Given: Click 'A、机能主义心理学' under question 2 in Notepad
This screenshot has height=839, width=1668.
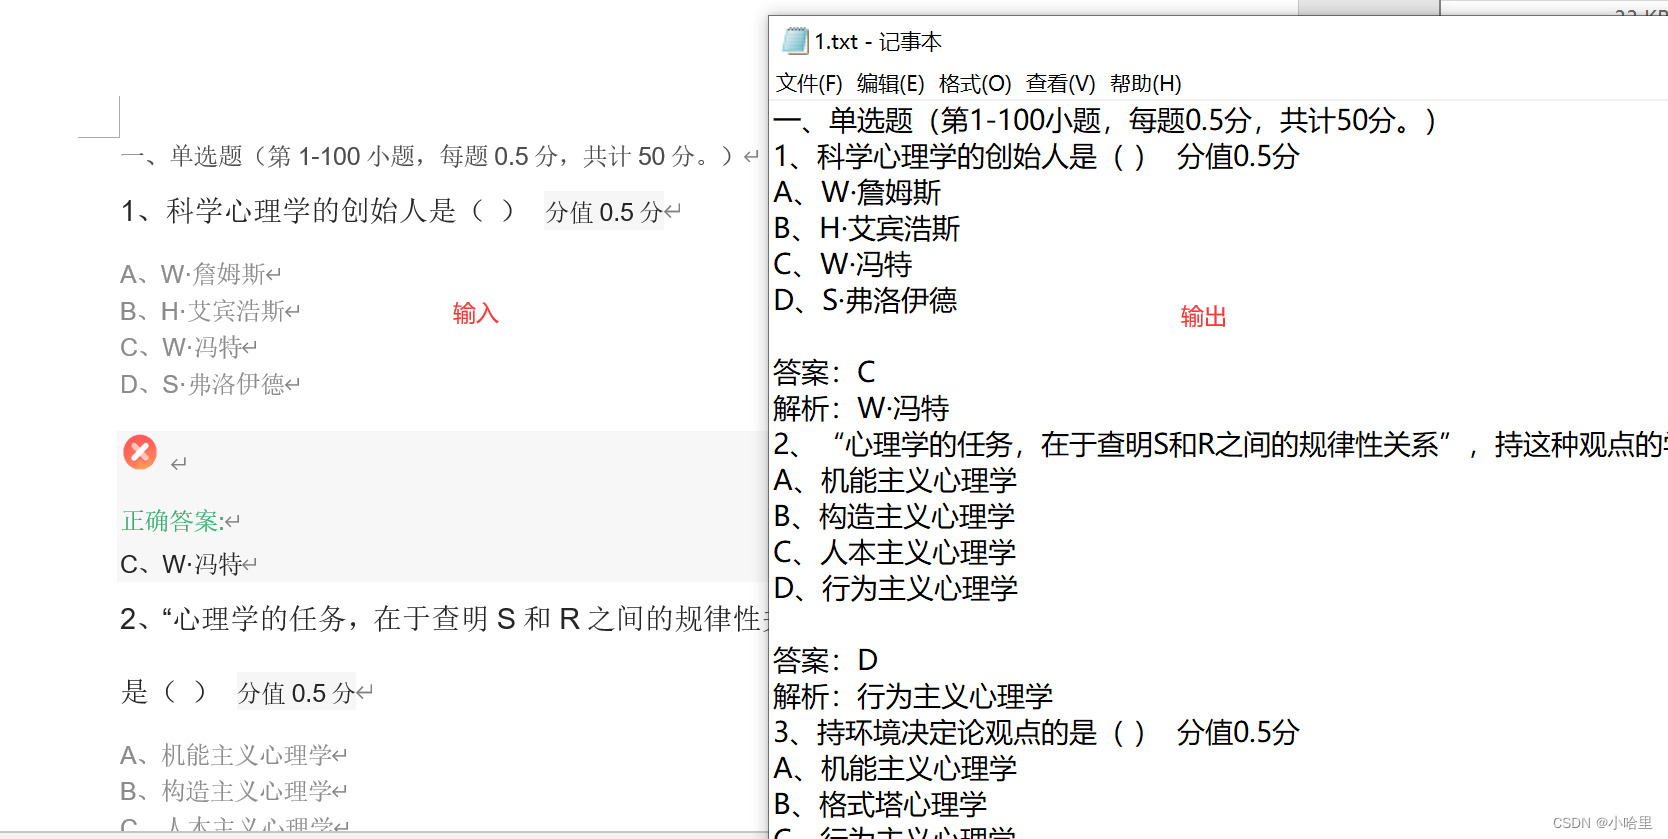Looking at the screenshot, I should coord(895,481).
